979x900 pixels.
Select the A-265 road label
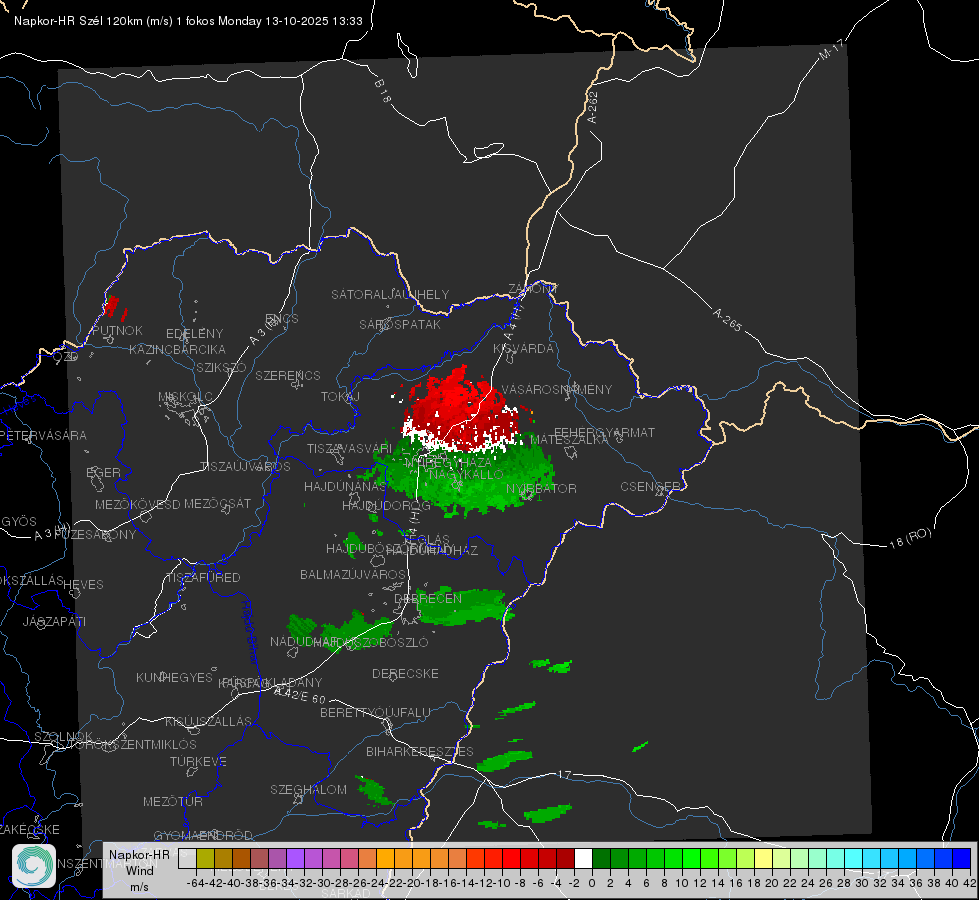pos(727,319)
